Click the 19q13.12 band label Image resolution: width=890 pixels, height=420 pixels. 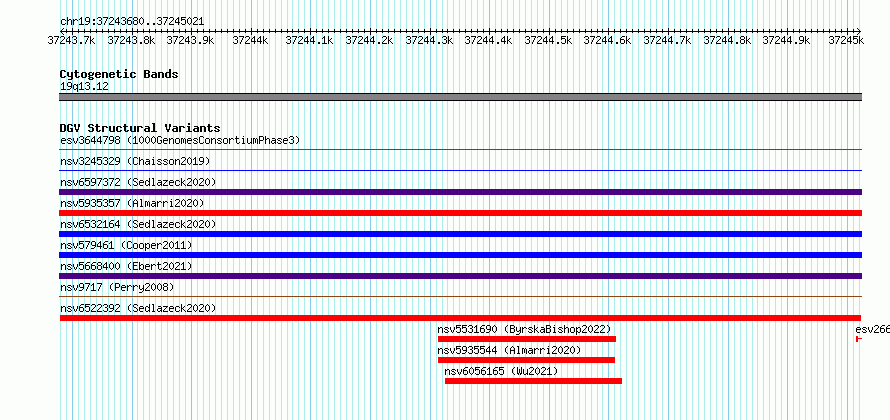click(x=84, y=87)
